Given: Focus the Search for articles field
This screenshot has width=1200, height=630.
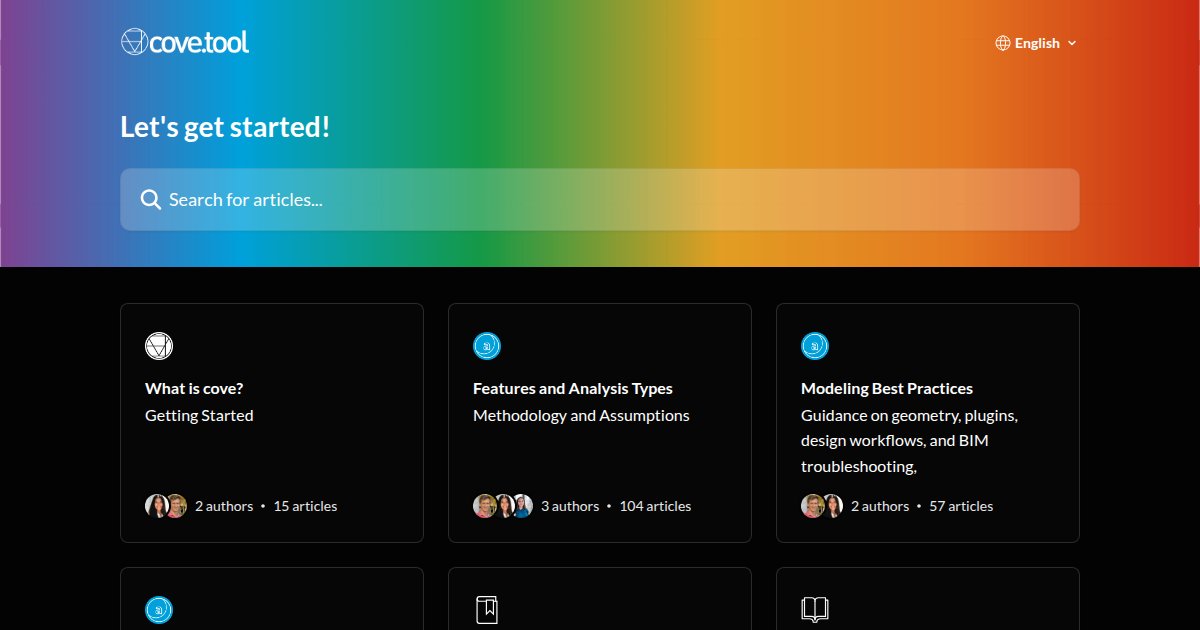Looking at the screenshot, I should pyautogui.click(x=600, y=199).
